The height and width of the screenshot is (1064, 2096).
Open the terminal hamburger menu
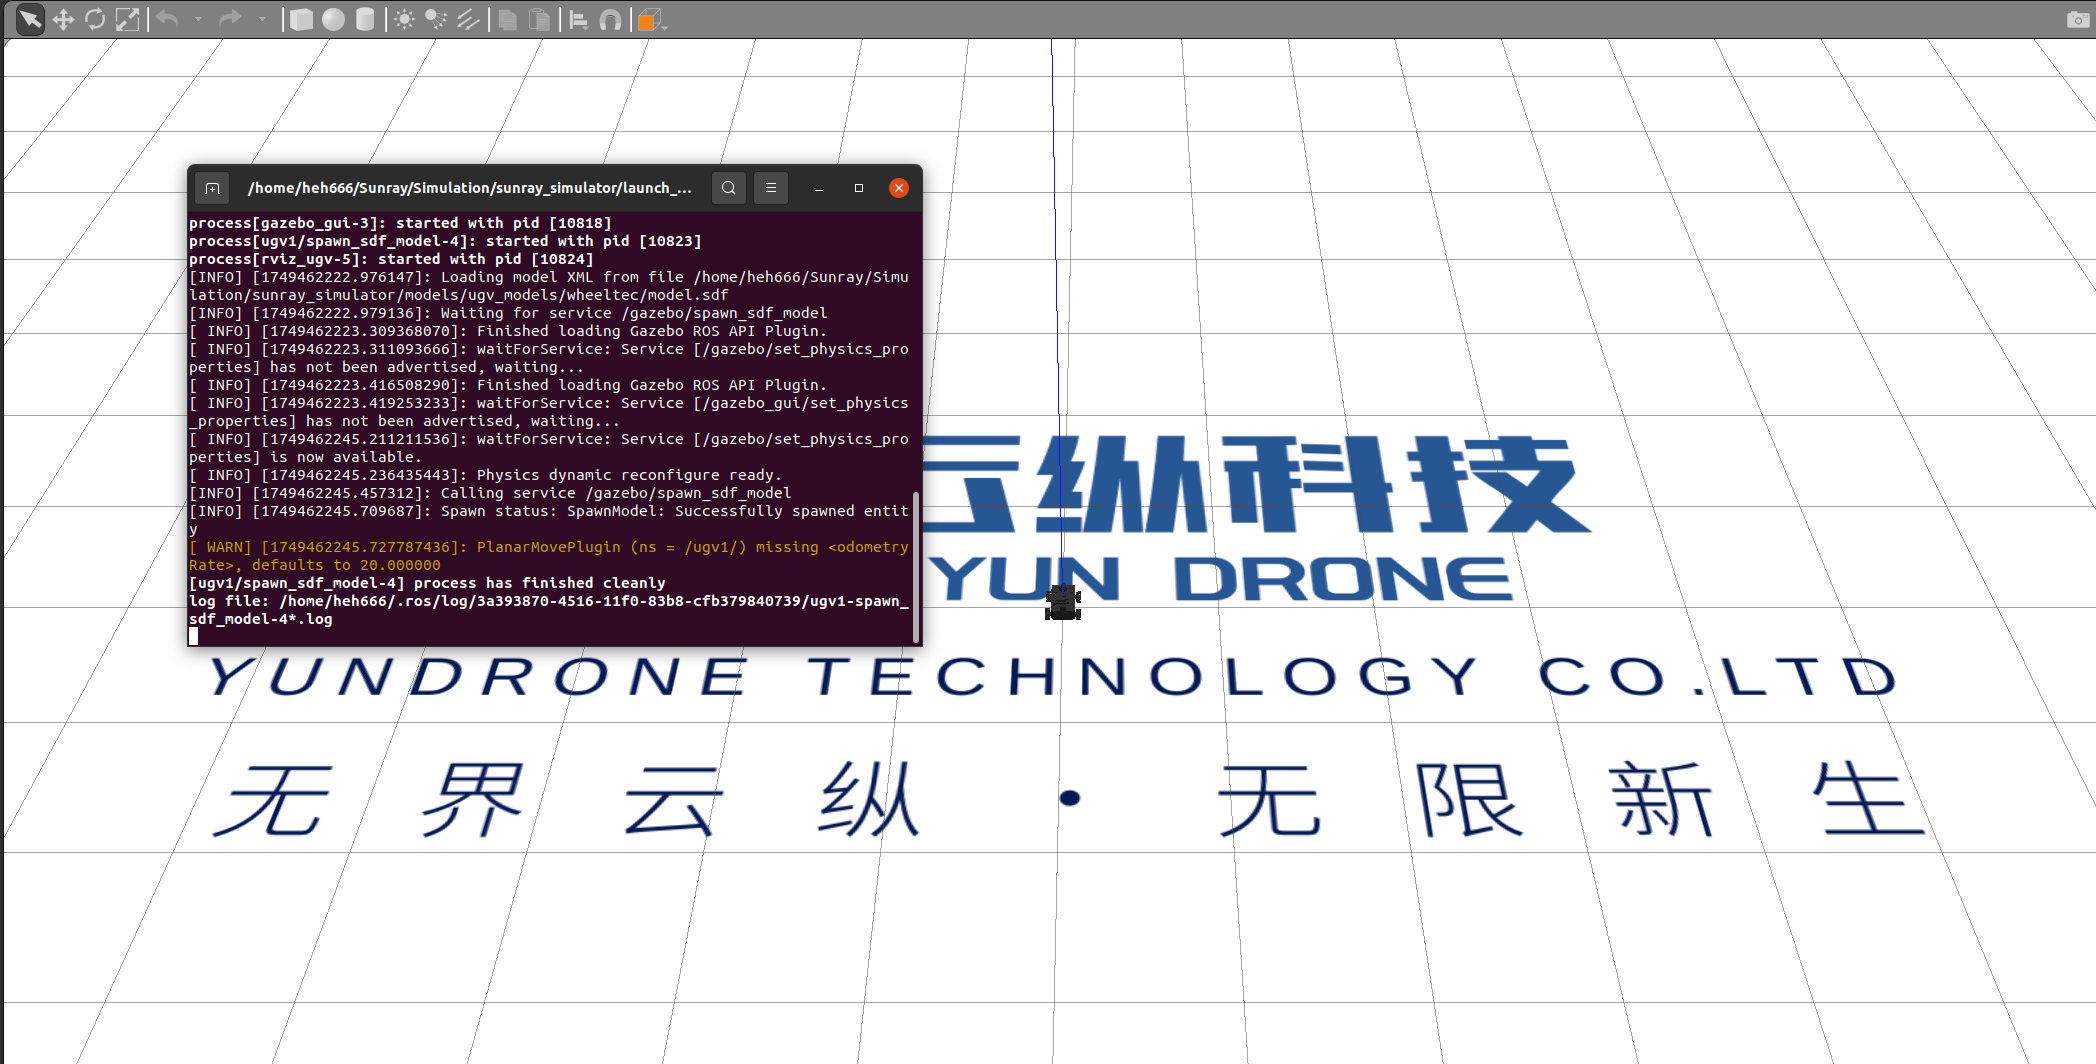coord(771,188)
